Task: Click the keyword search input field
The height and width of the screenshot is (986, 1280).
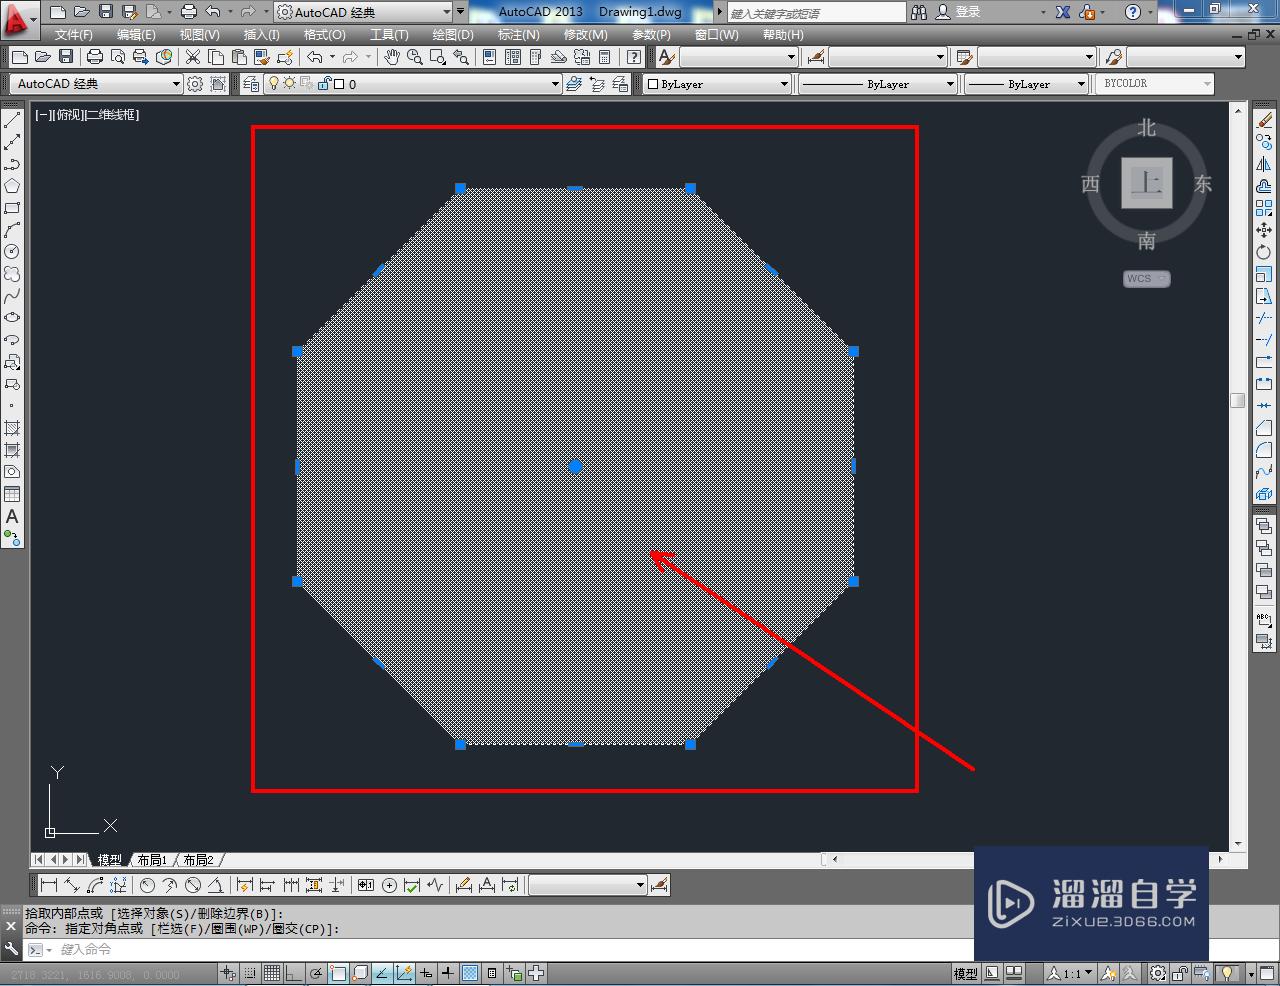Action: pyautogui.click(x=815, y=13)
